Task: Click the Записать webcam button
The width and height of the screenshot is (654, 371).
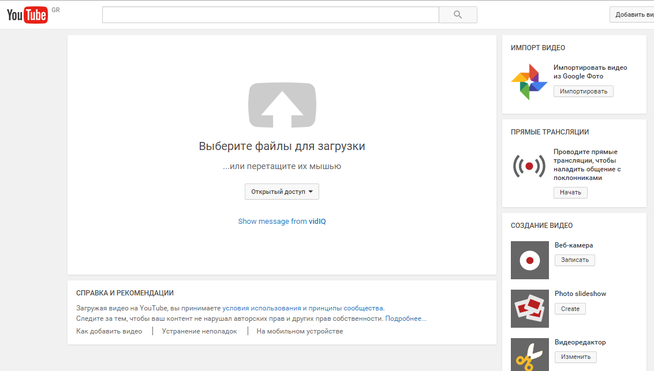Action: tap(575, 260)
